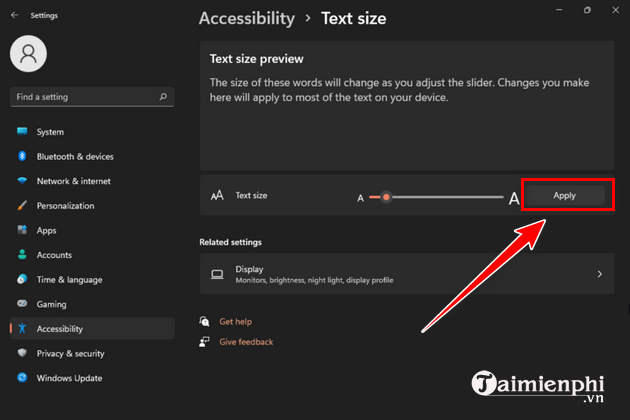Click the Gaming controller icon

pyautogui.click(x=21, y=304)
